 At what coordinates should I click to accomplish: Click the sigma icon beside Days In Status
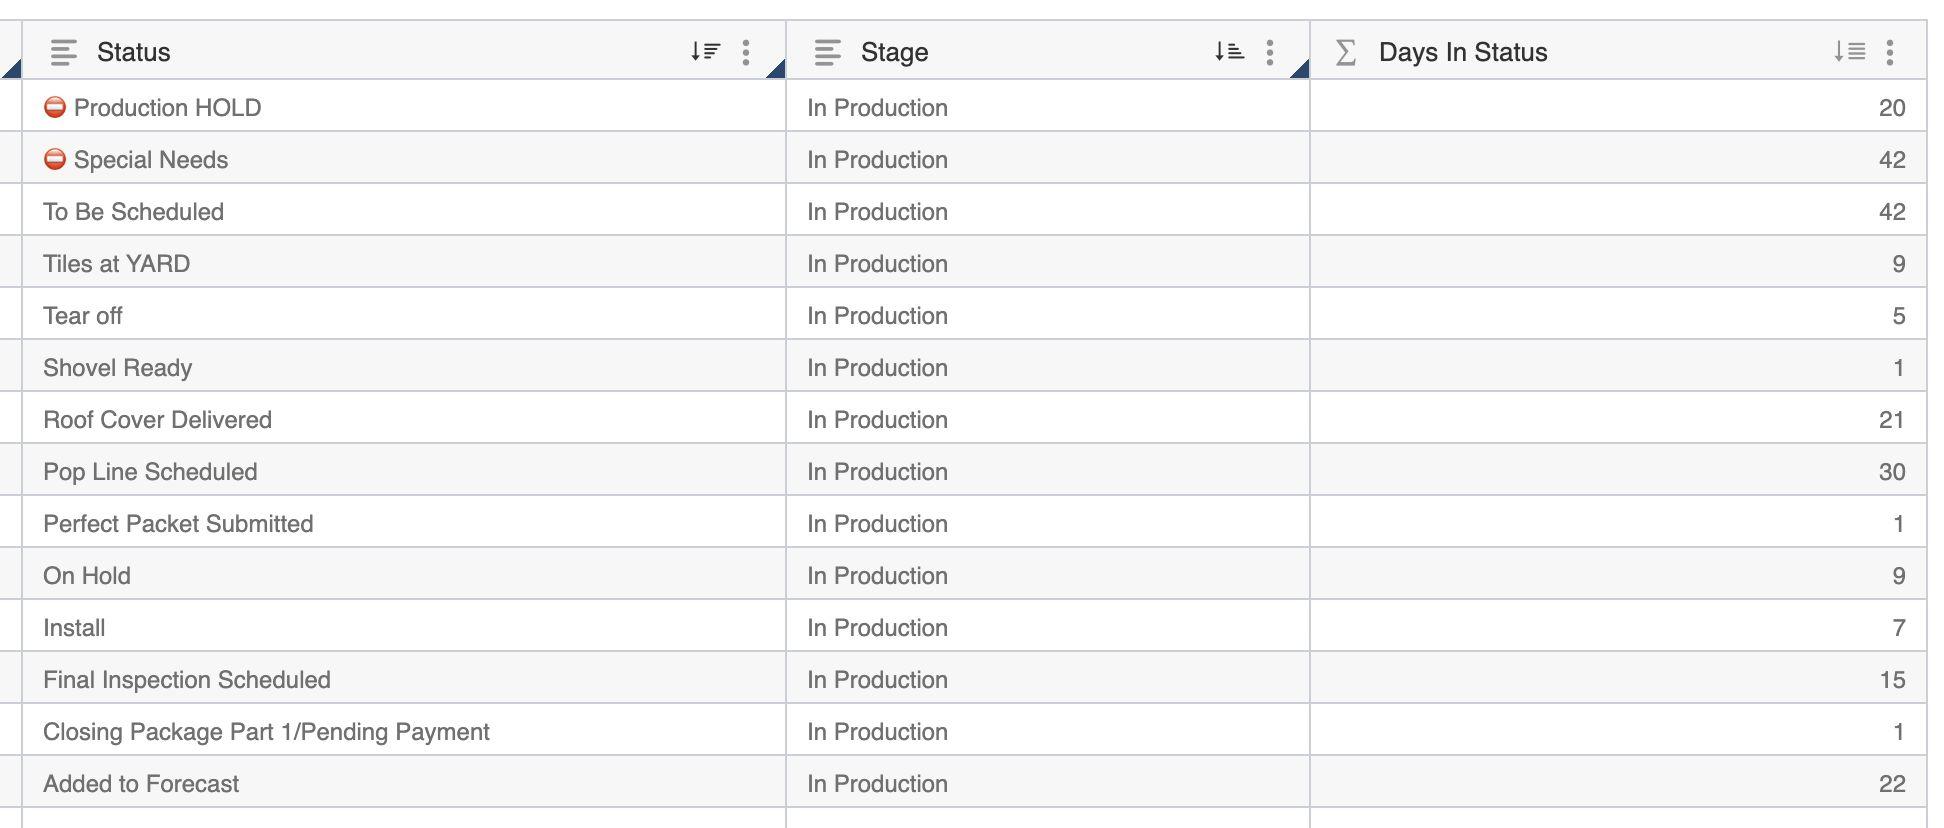pos(1346,52)
